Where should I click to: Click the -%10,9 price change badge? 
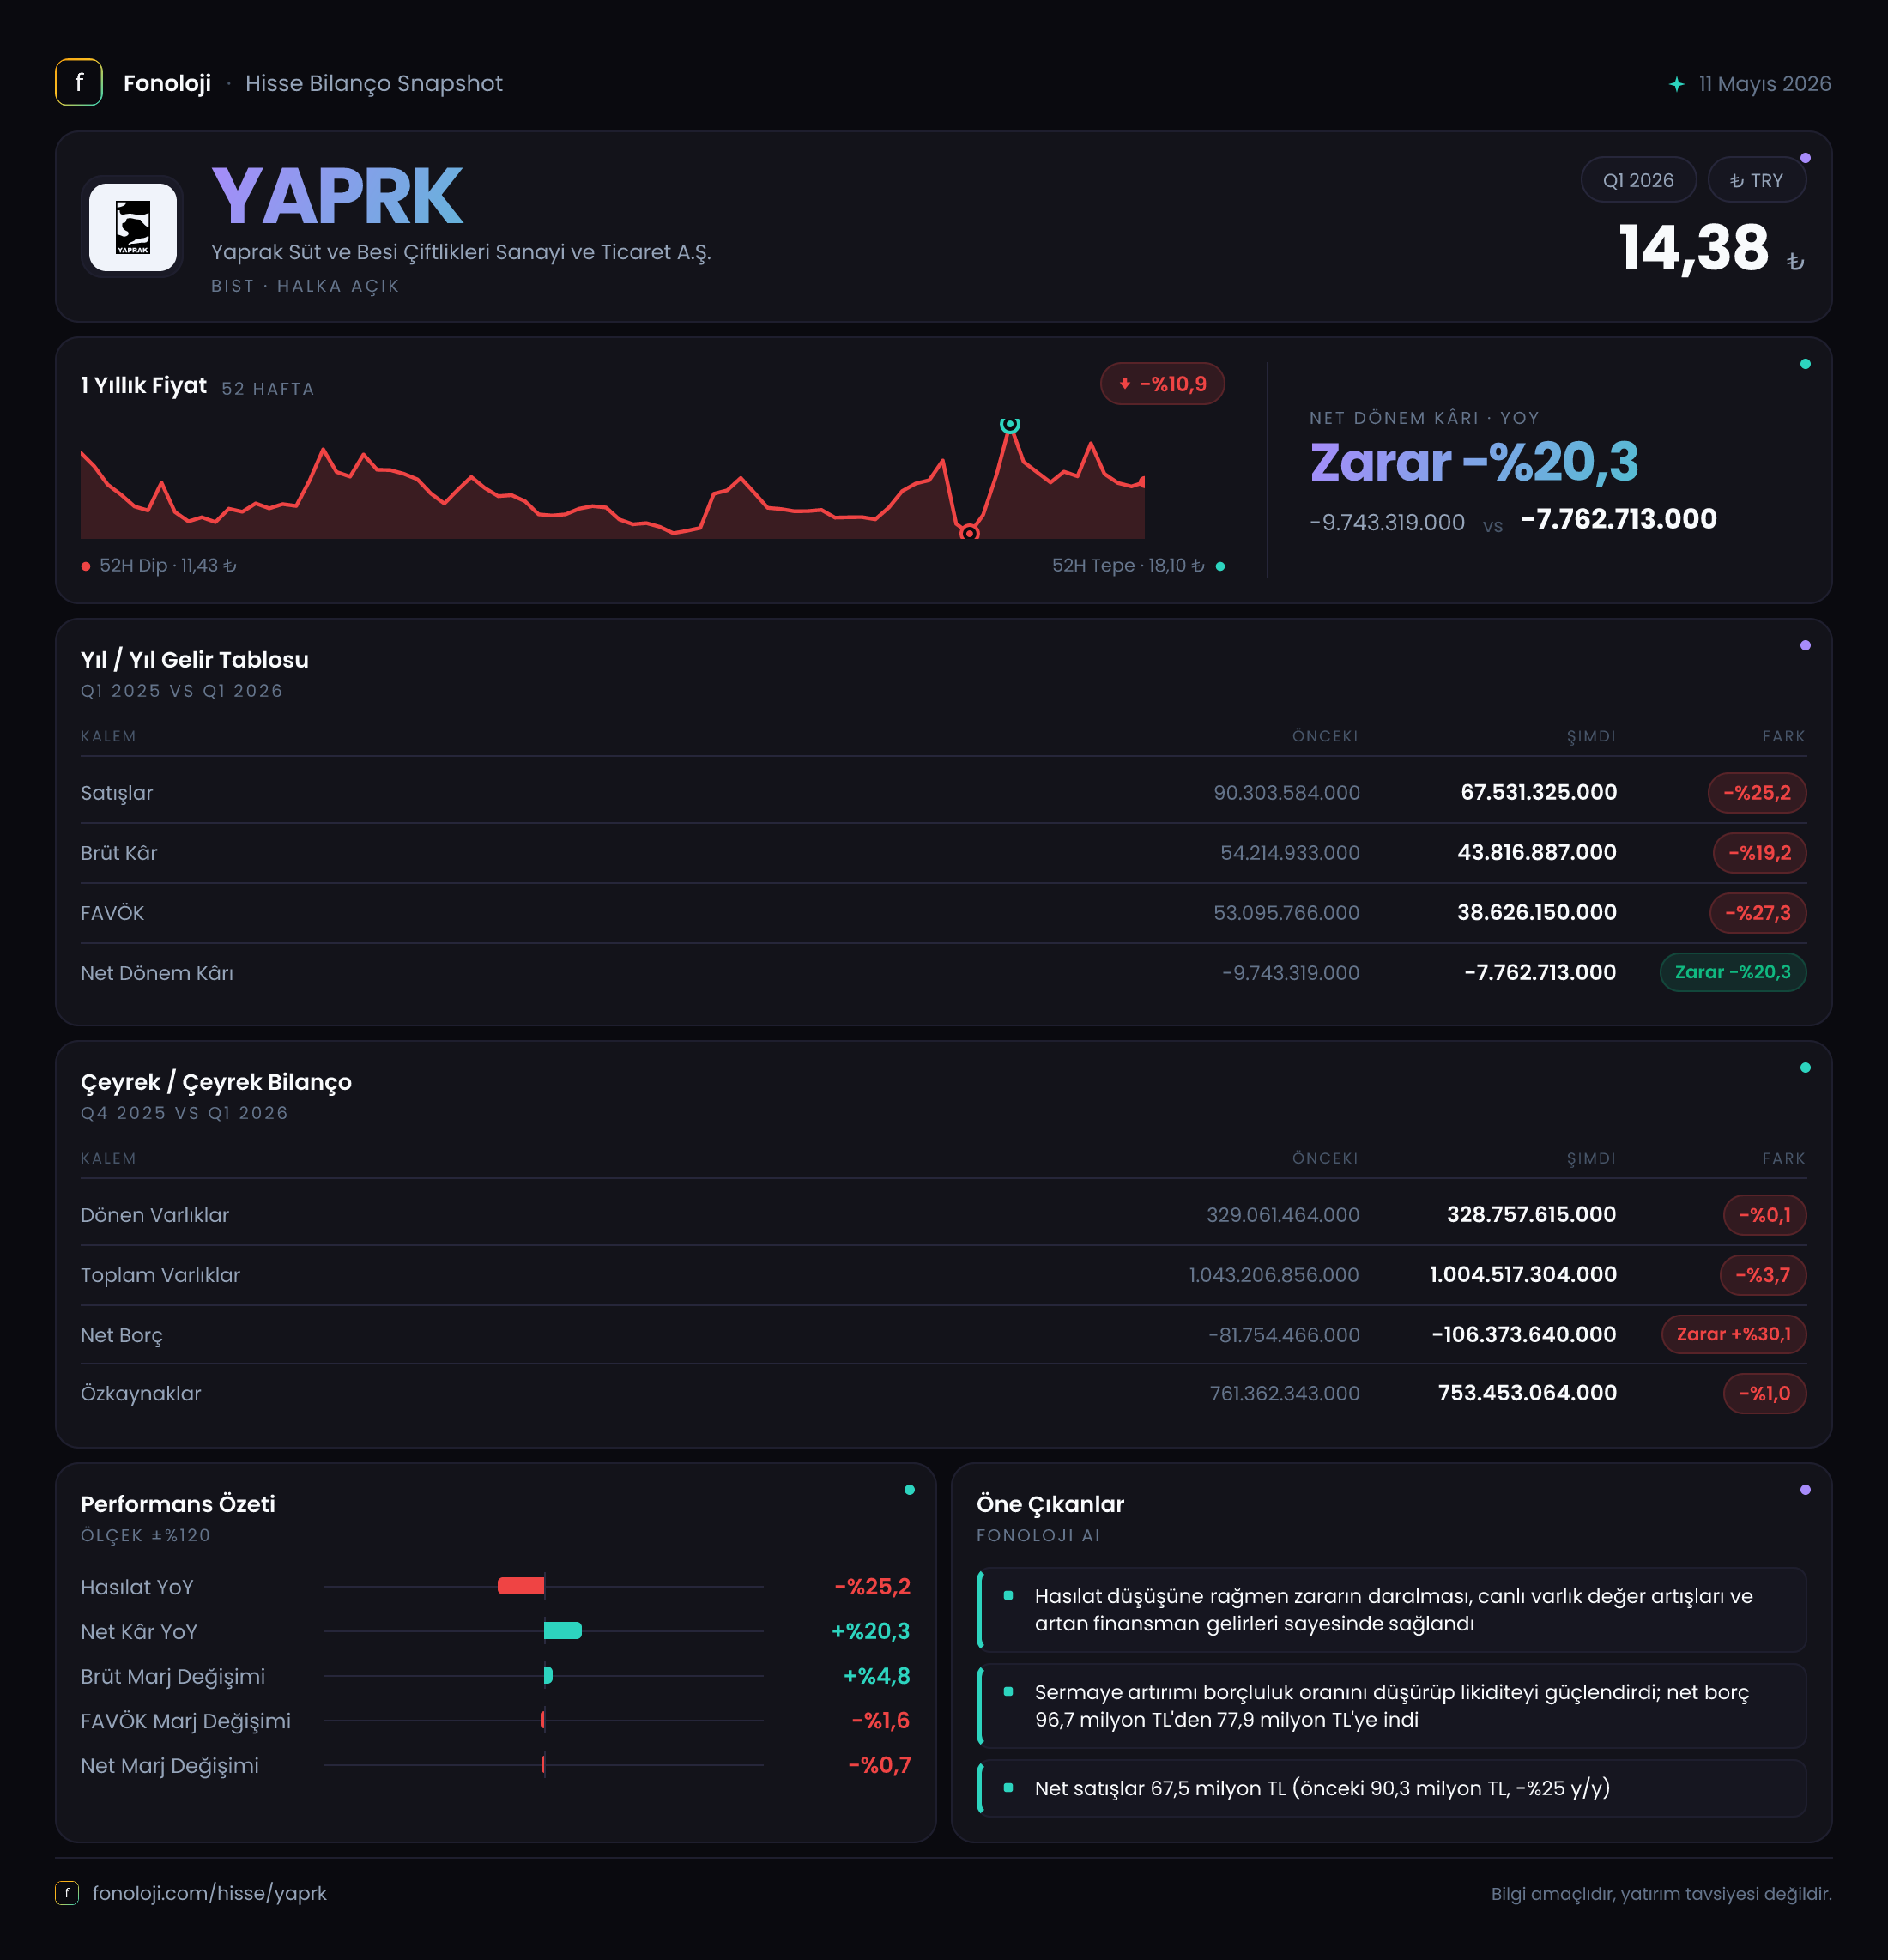1162,384
